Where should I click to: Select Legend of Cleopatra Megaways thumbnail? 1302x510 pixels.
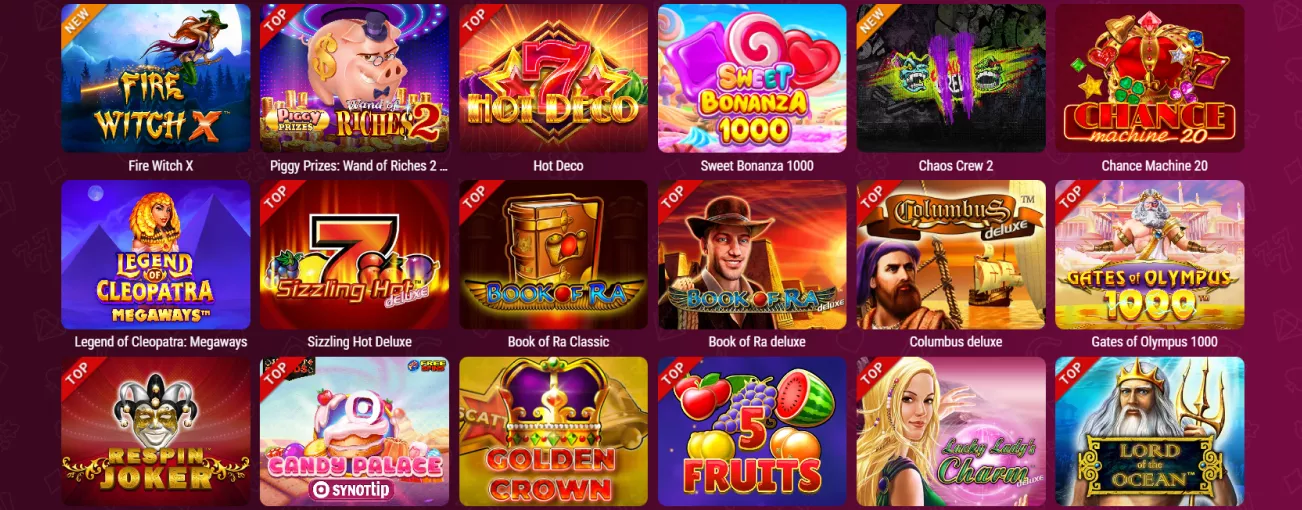pyautogui.click(x=155, y=255)
